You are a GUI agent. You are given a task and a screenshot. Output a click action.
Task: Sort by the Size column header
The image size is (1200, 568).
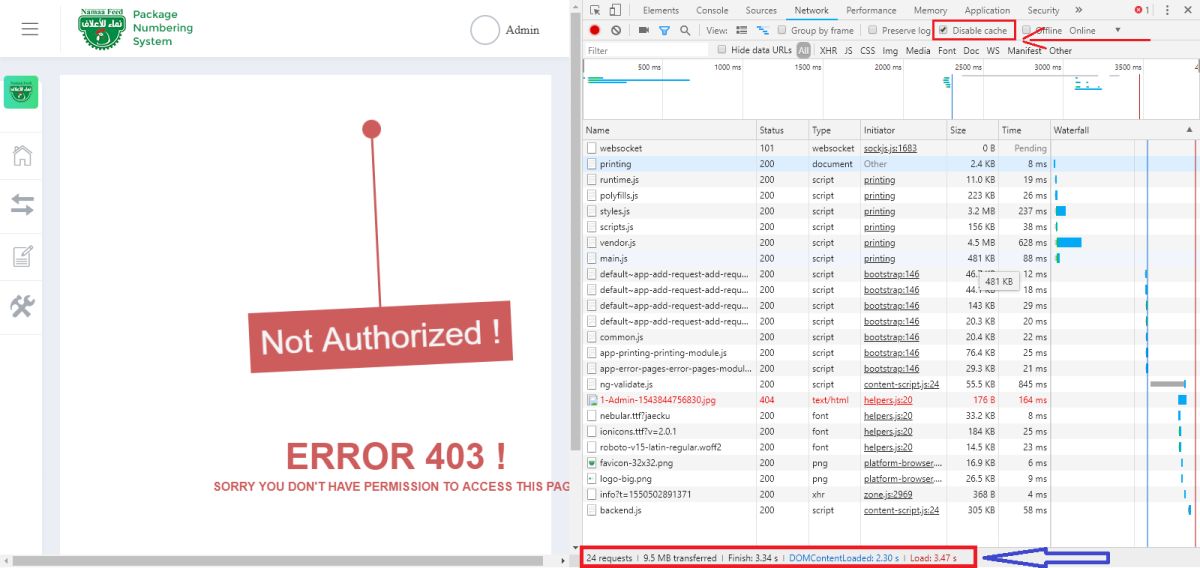971,130
